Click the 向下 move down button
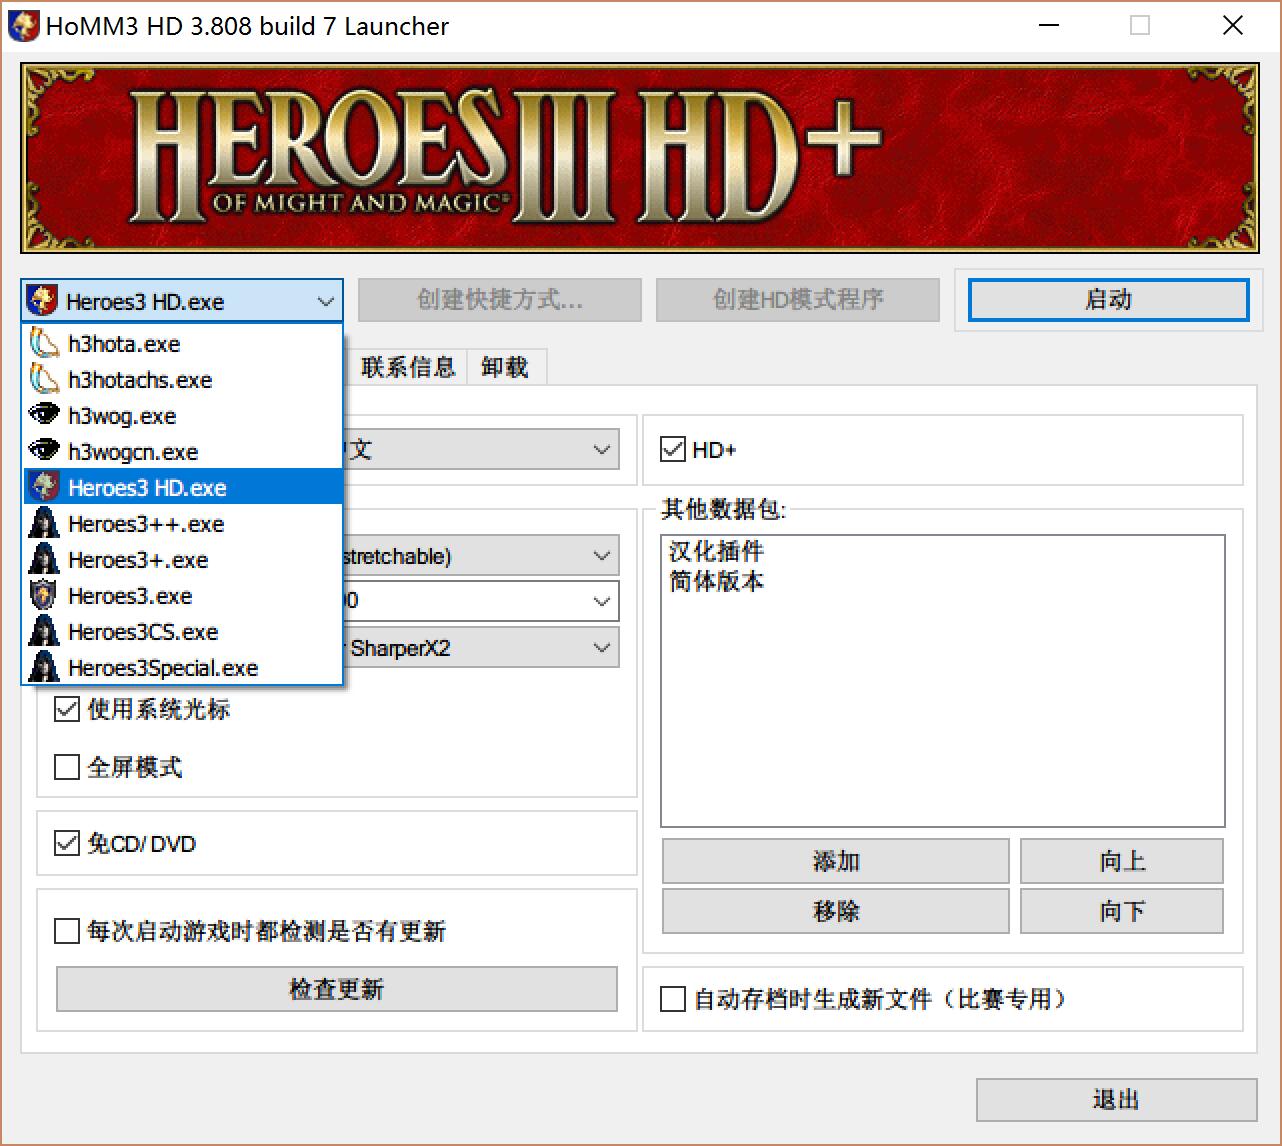Screen dimensions: 1282x1146 coord(1122,911)
